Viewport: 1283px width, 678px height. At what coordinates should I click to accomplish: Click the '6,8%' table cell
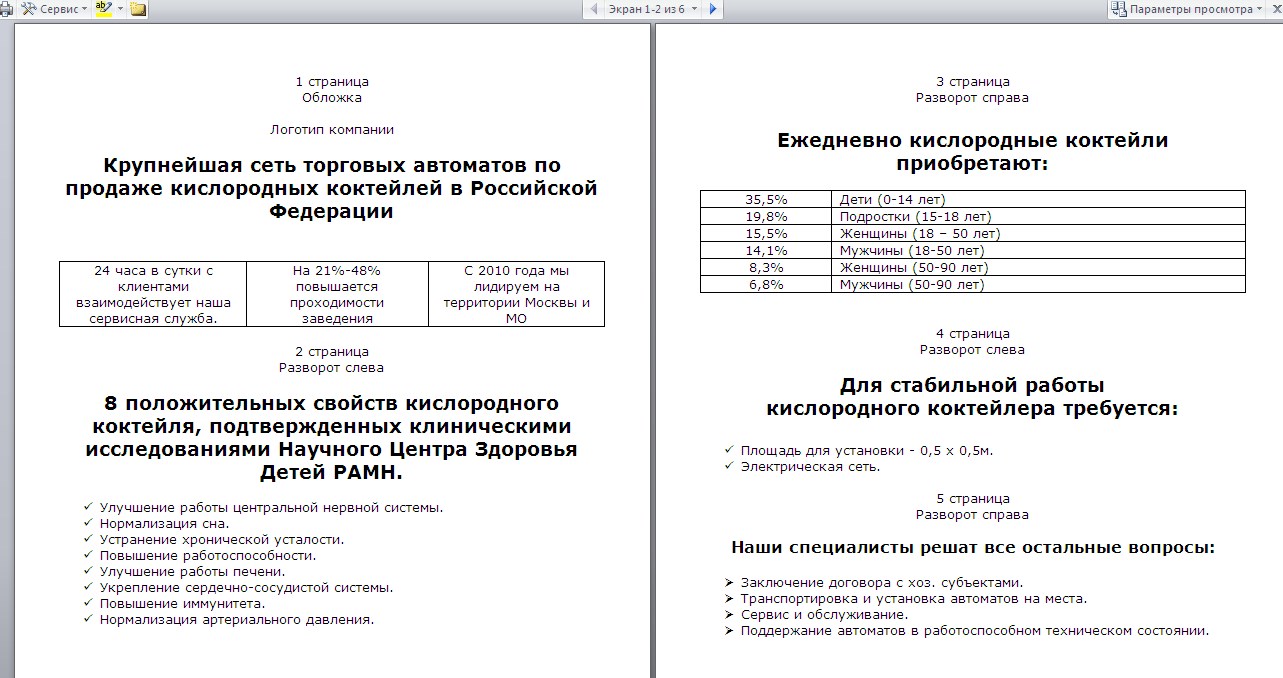(766, 284)
